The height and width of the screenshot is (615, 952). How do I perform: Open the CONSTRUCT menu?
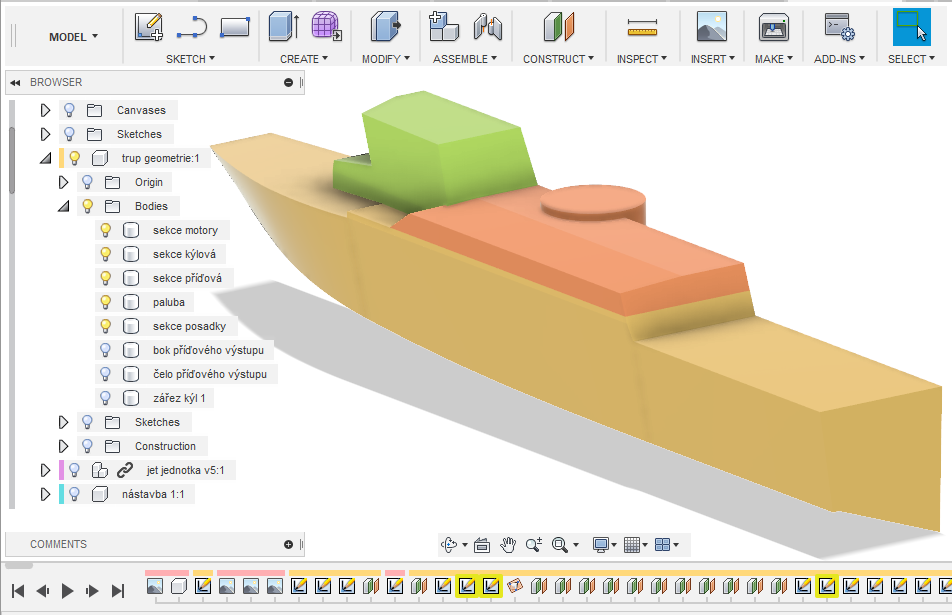[558, 59]
